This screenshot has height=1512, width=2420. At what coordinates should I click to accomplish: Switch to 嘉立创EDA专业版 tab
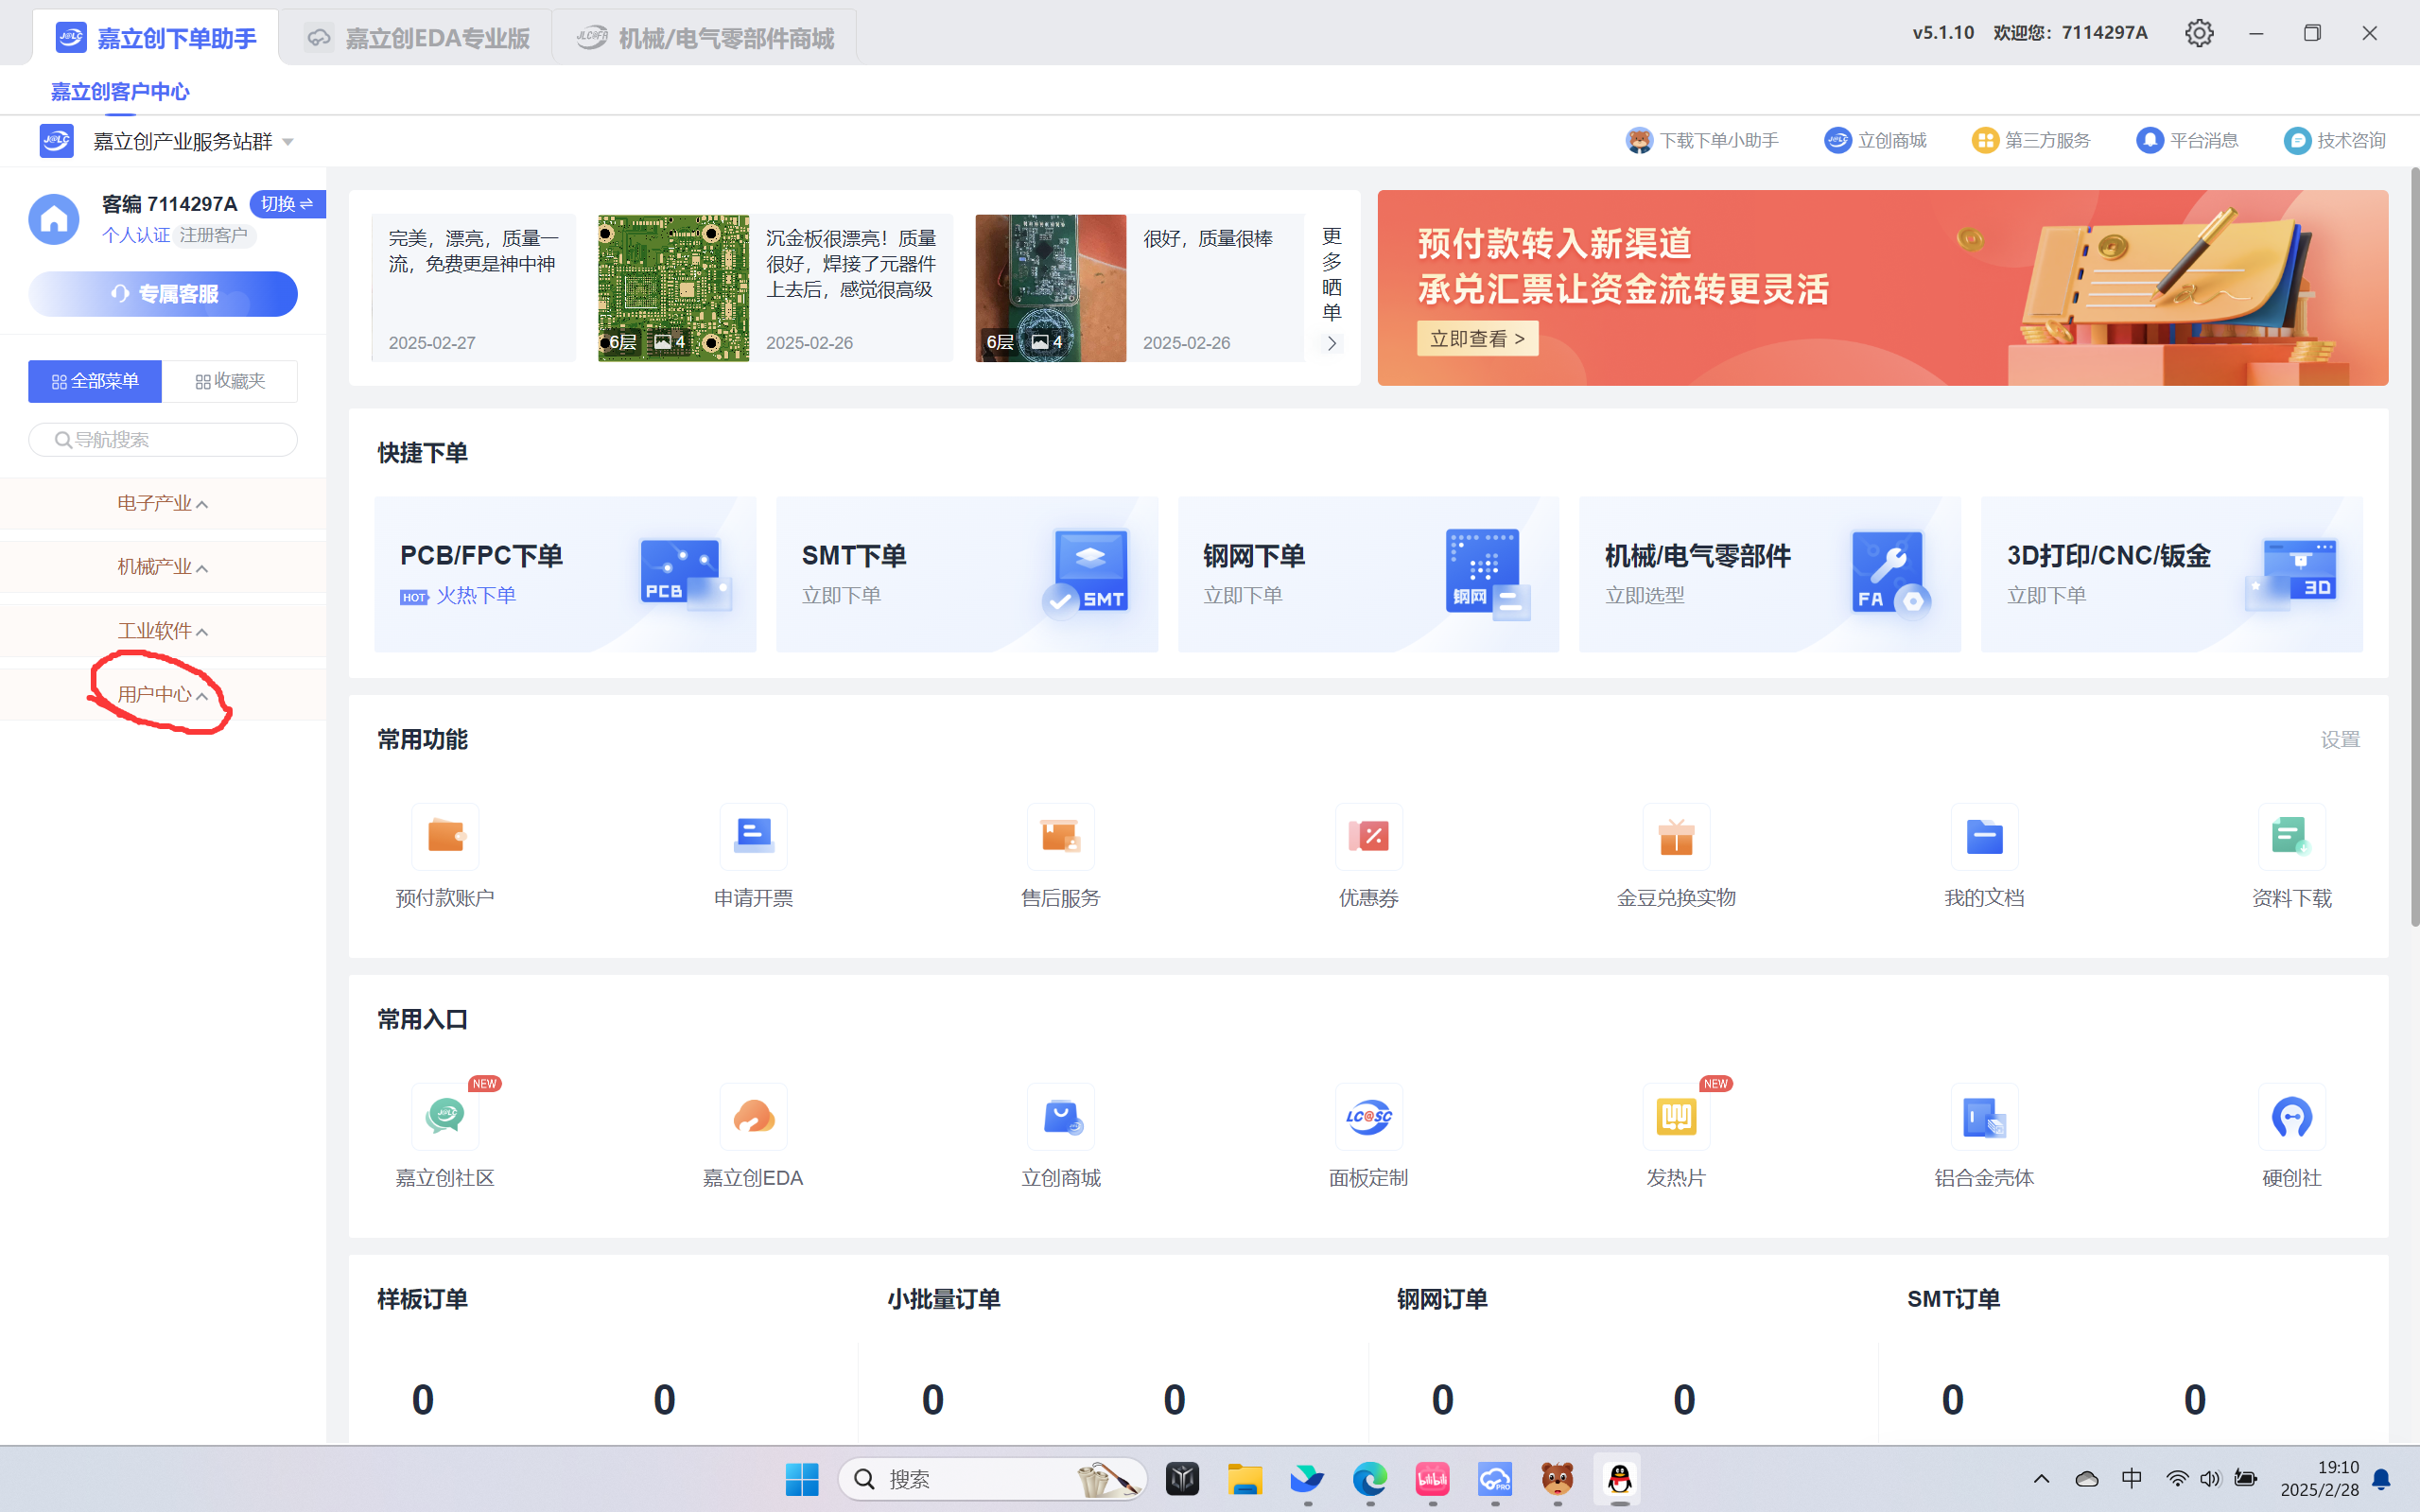(x=417, y=38)
